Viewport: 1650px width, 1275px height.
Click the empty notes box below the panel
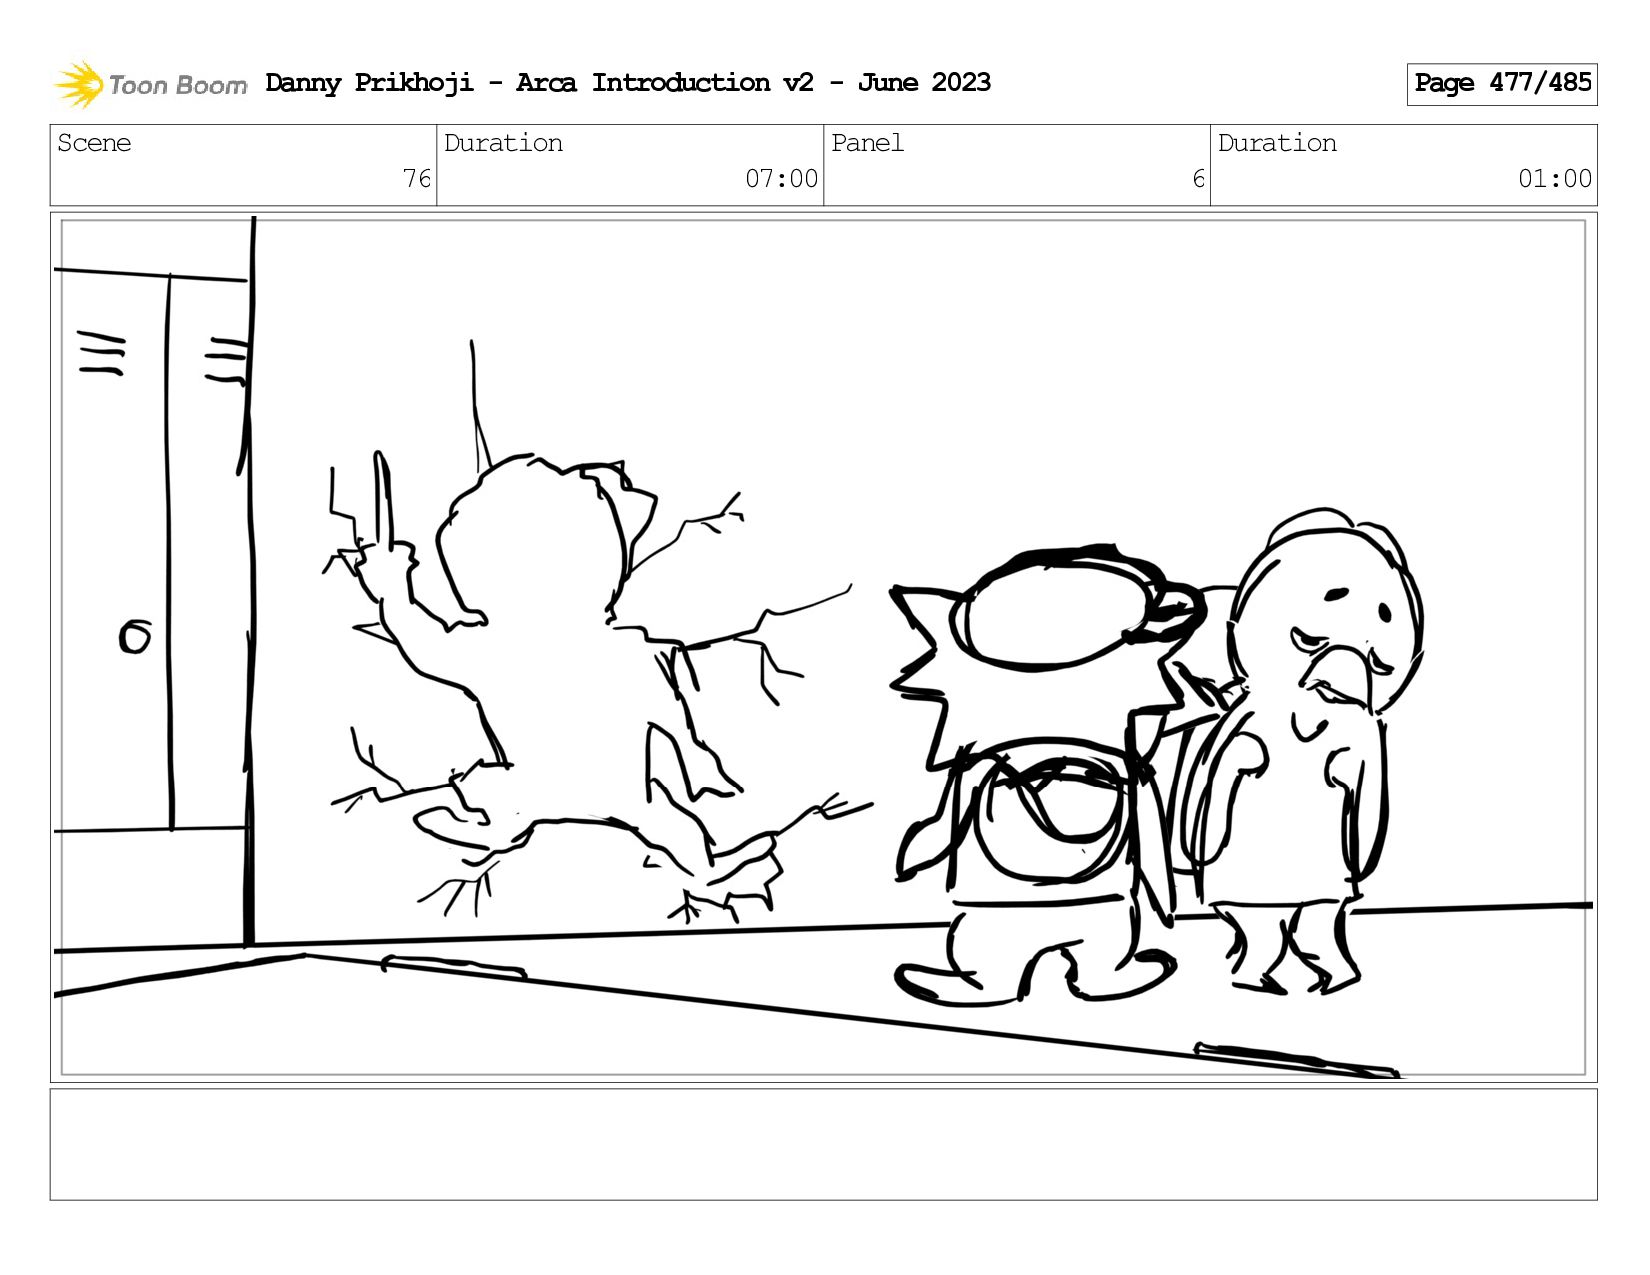tap(824, 1145)
